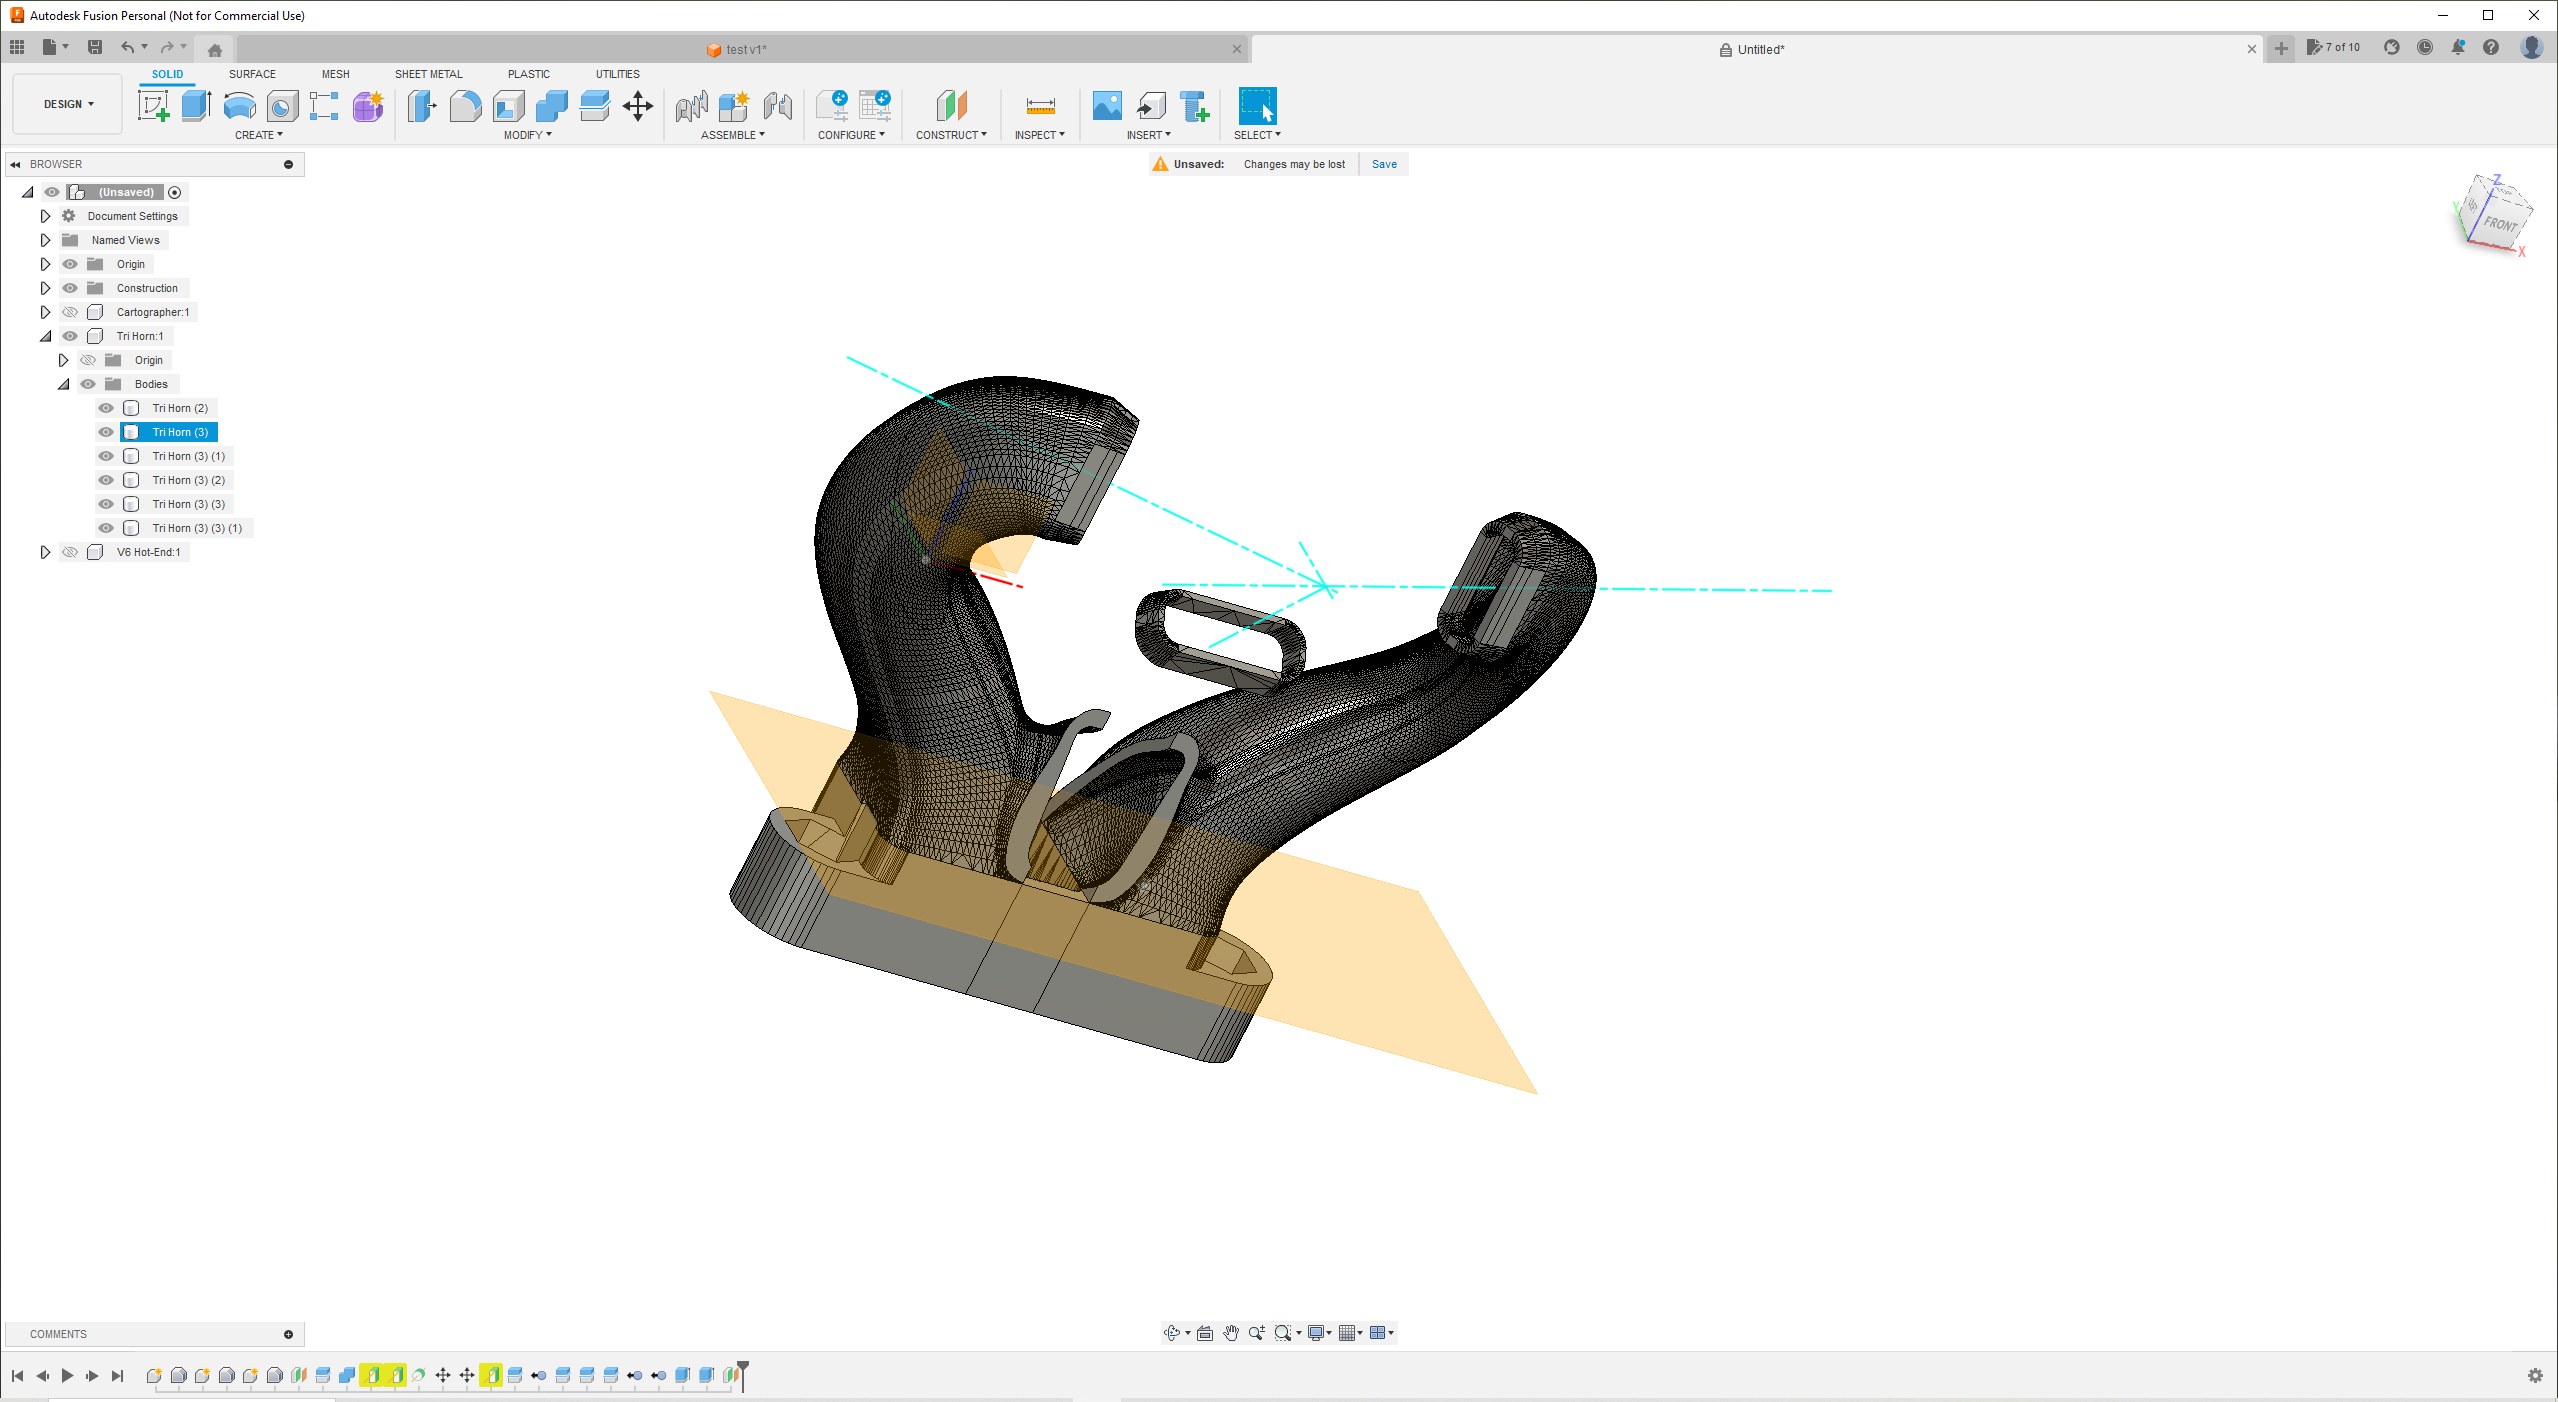The height and width of the screenshot is (1402, 2558).
Task: Expand the Document Settings node
Action: tap(45, 216)
